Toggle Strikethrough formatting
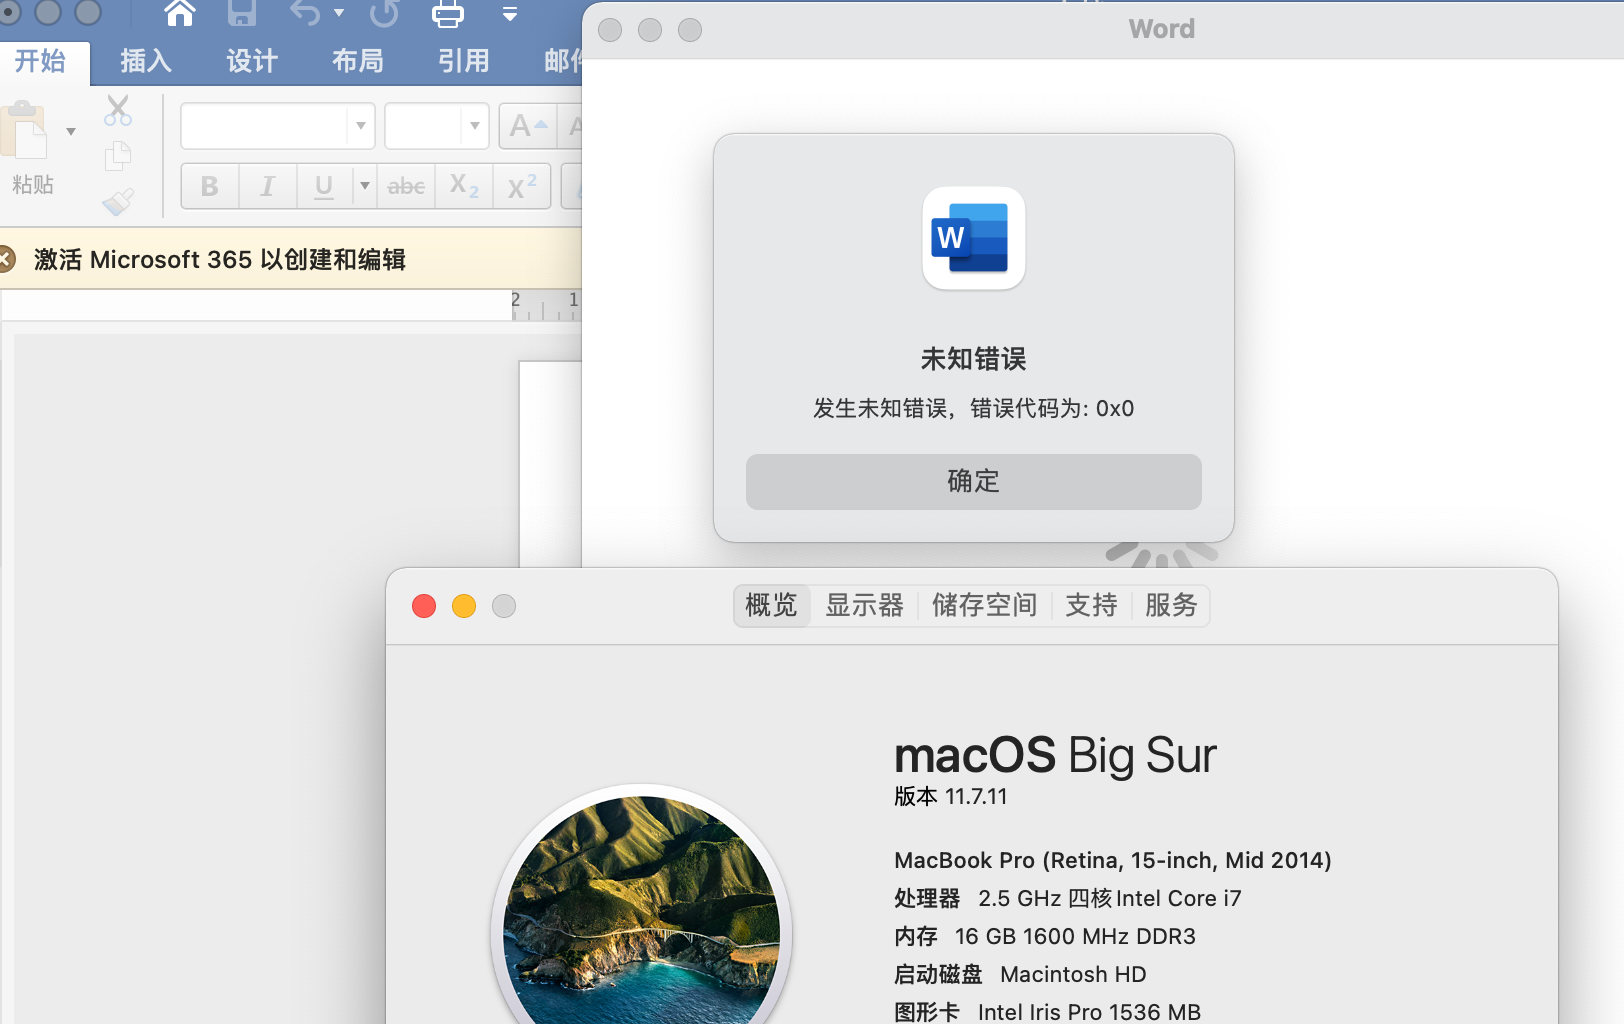 pos(406,186)
